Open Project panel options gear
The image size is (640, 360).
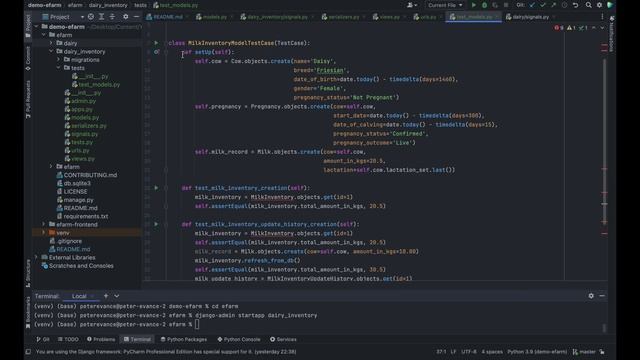[126, 17]
